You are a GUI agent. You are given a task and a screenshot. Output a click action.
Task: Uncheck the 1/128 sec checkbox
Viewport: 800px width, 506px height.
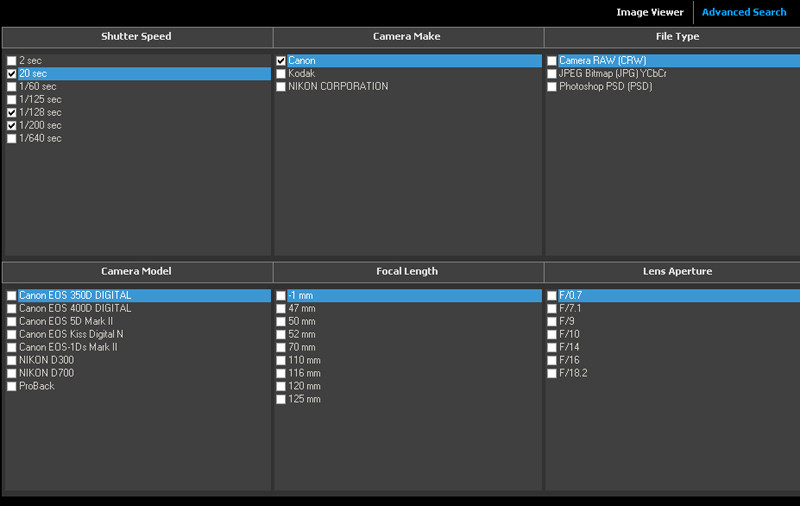click(x=12, y=113)
